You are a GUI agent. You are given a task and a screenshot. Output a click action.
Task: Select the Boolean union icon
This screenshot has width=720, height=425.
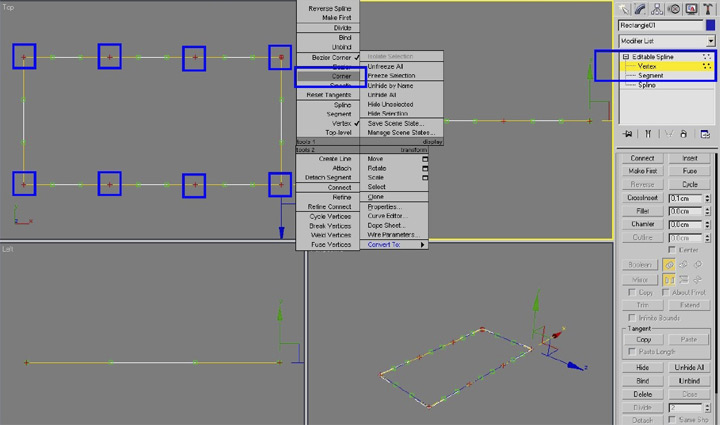click(x=669, y=265)
